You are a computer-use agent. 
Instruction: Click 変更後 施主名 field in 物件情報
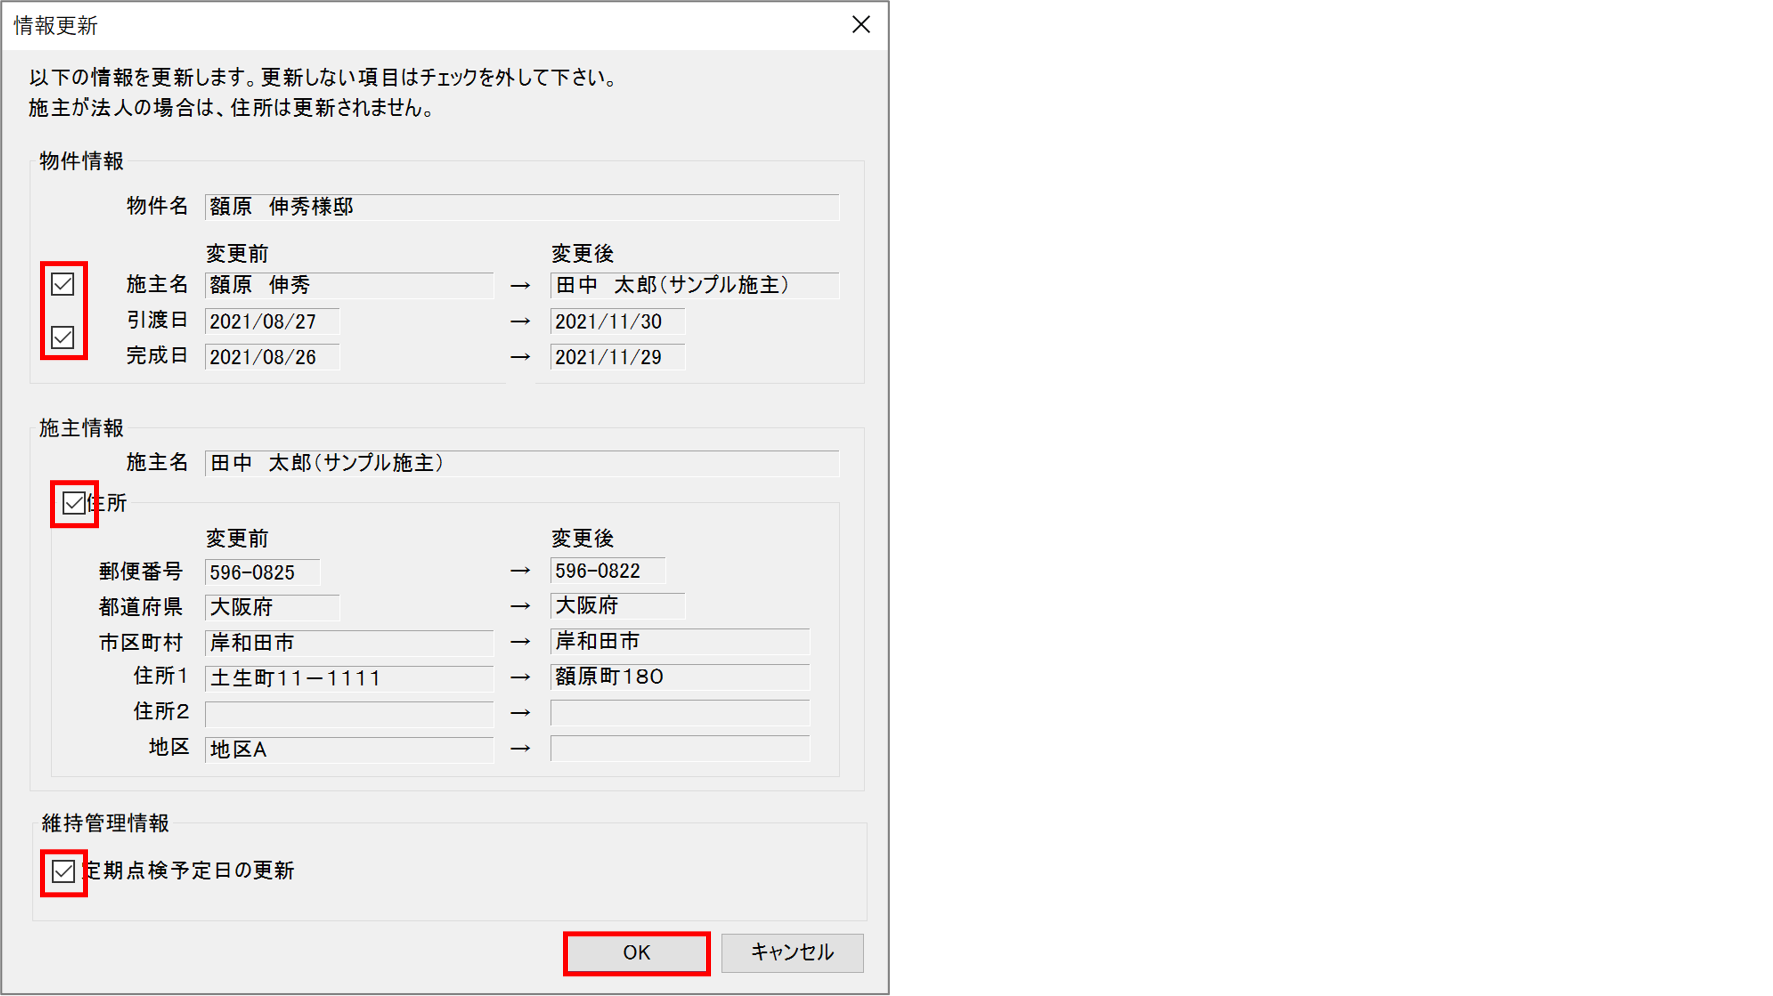click(x=694, y=286)
